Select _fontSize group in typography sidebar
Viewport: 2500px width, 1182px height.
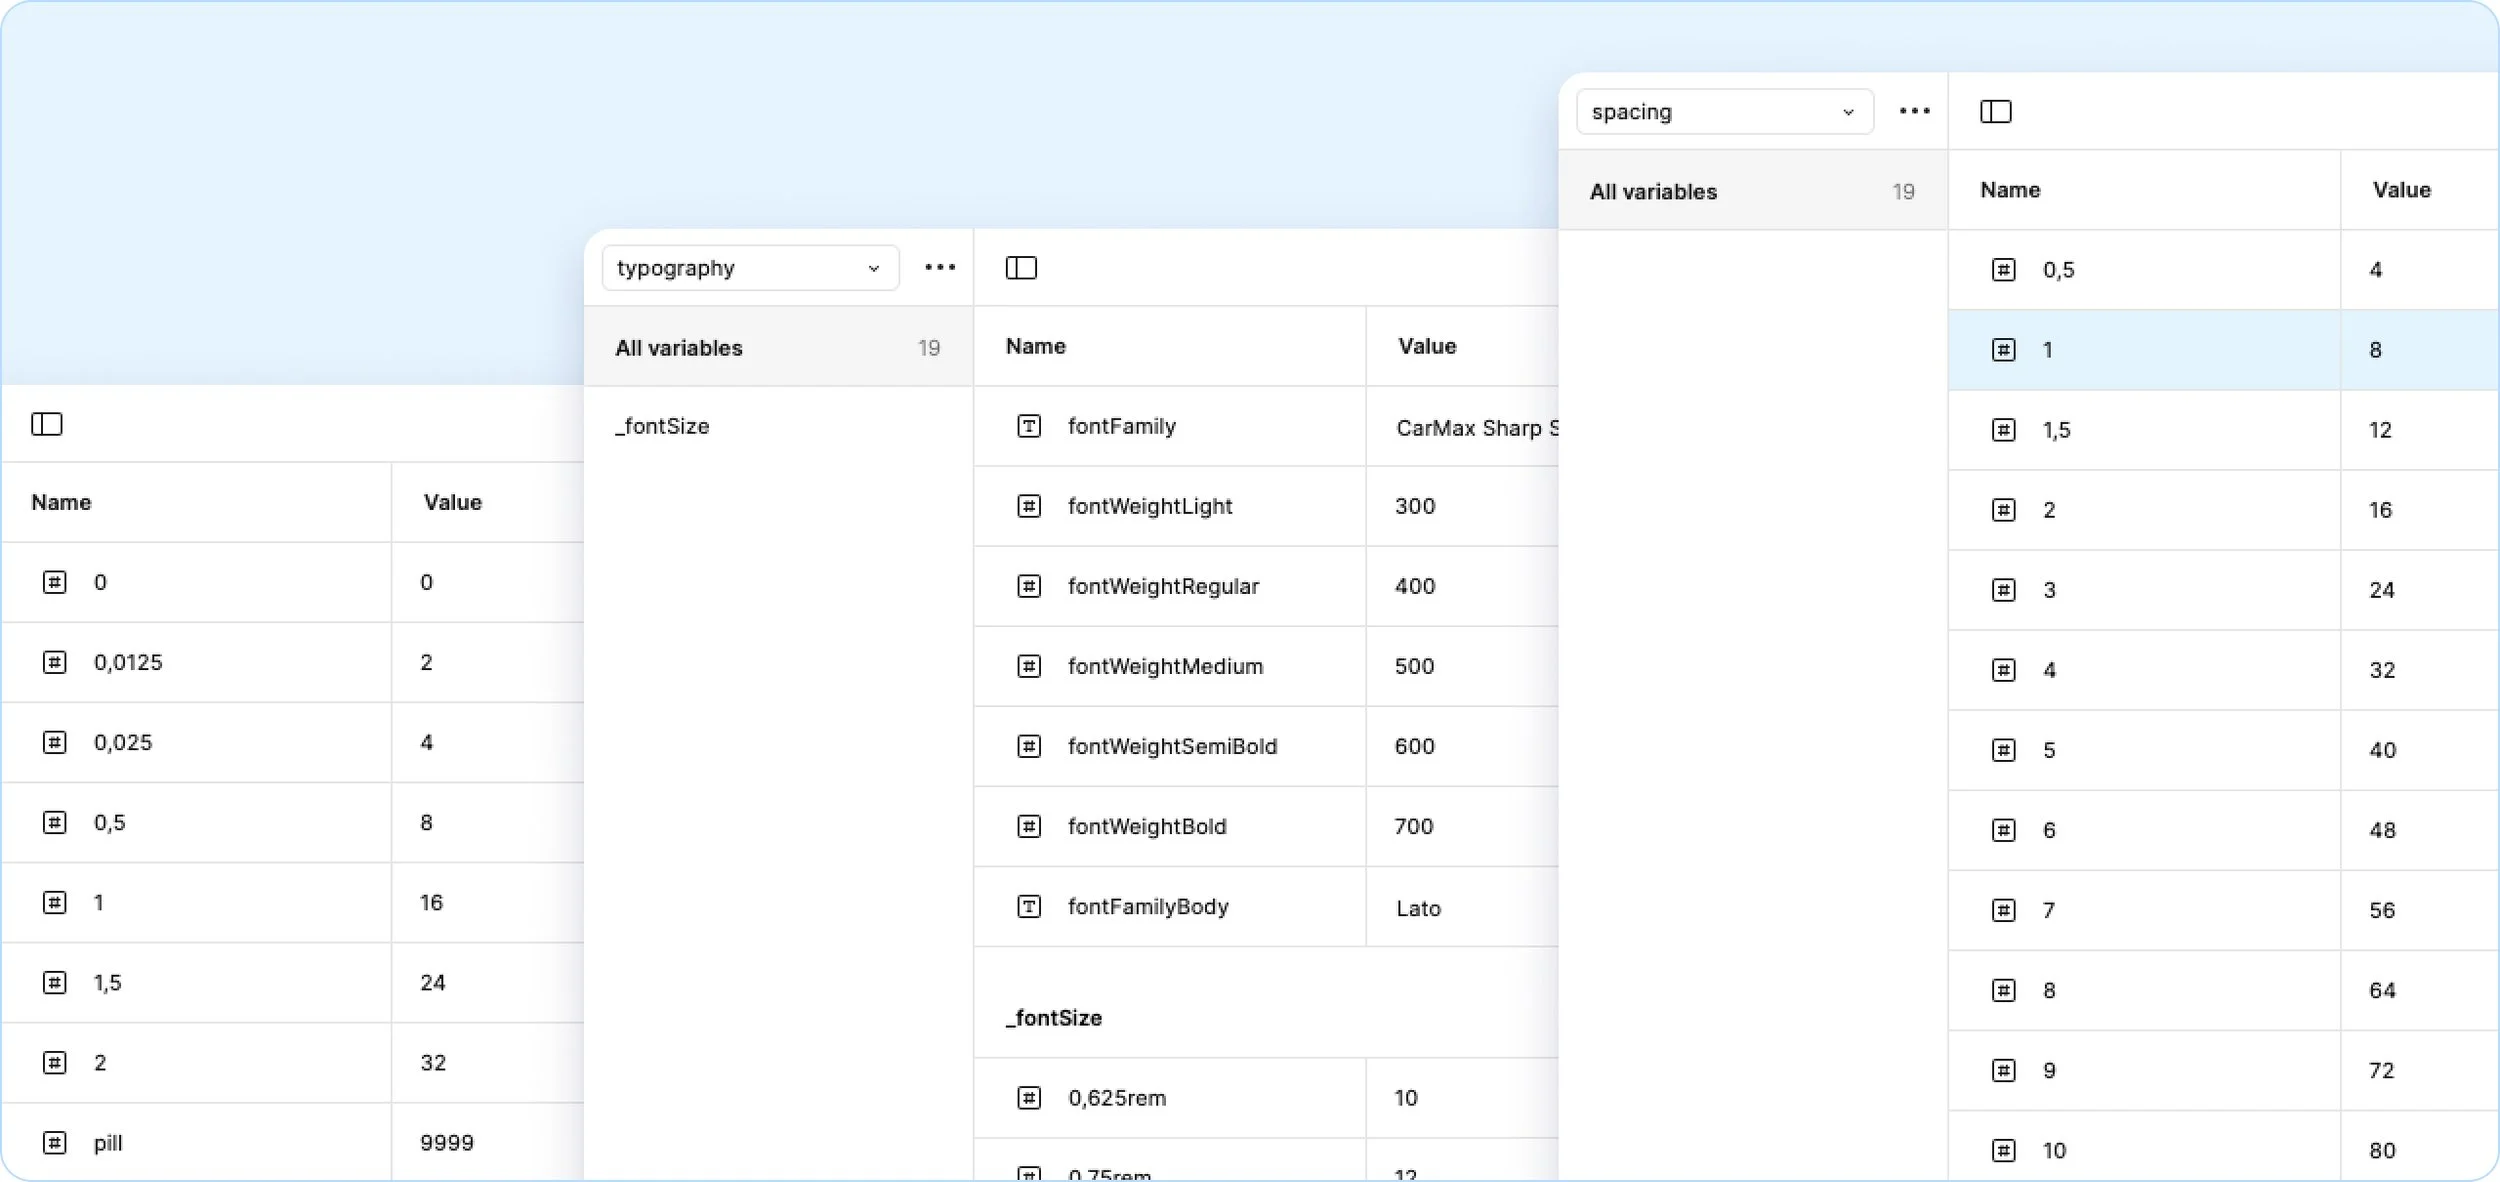click(x=663, y=426)
